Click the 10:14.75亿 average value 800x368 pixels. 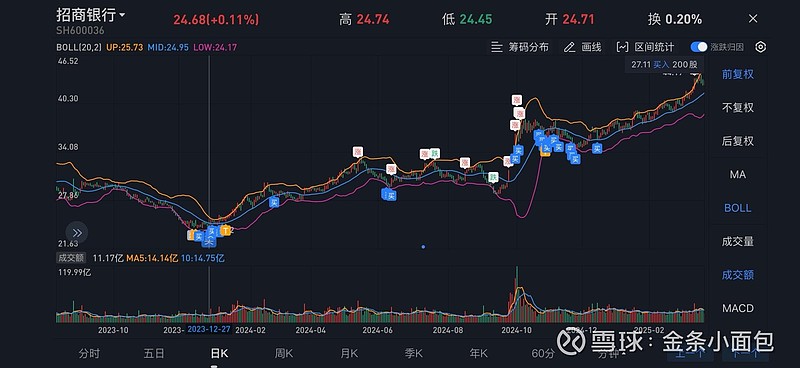point(203,258)
